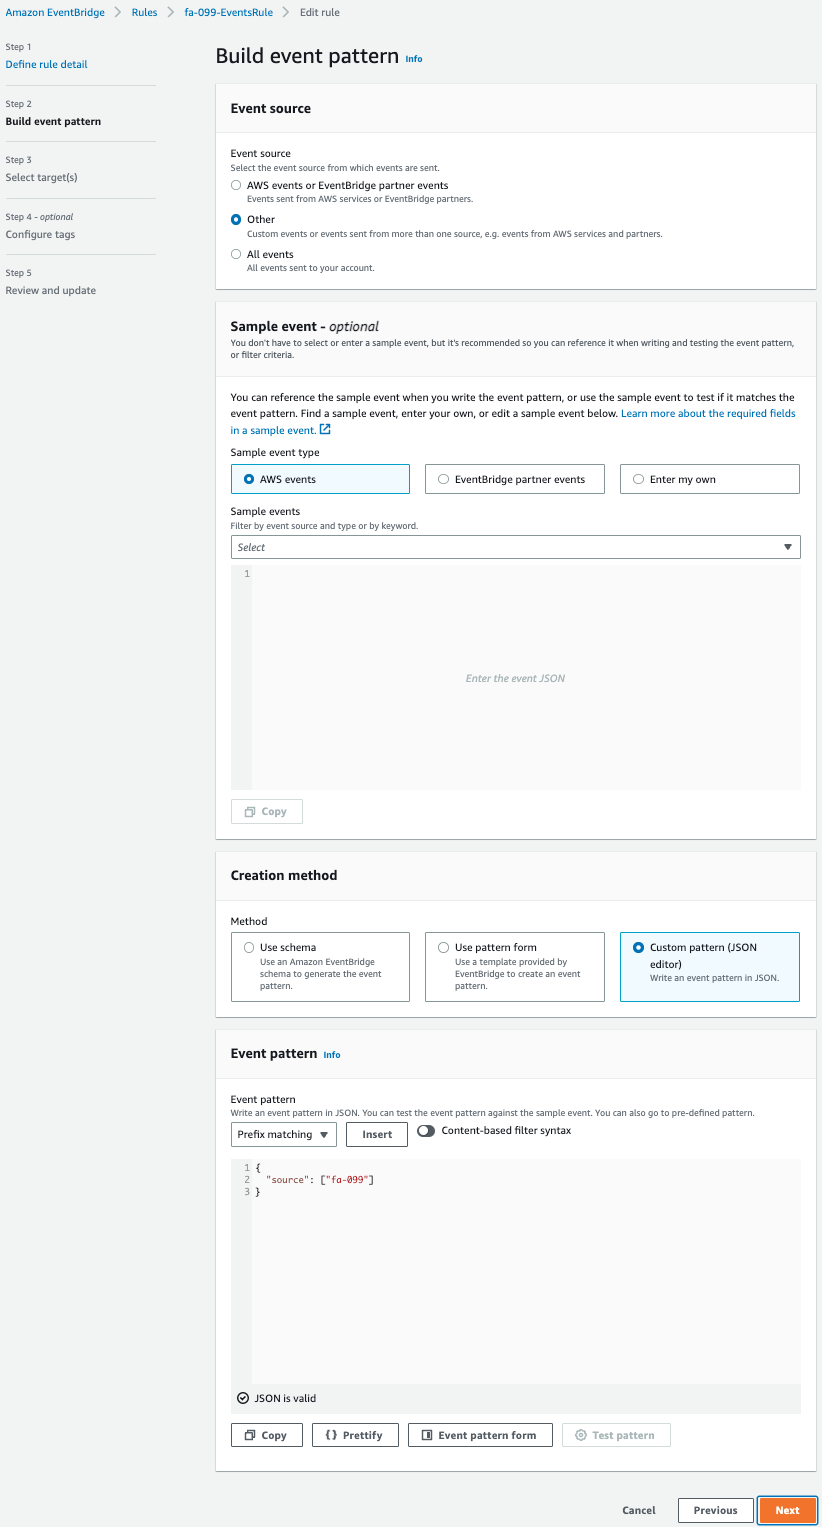The image size is (822, 1527).
Task: Click the Info link beside Build event pattern
Action: pyautogui.click(x=413, y=59)
